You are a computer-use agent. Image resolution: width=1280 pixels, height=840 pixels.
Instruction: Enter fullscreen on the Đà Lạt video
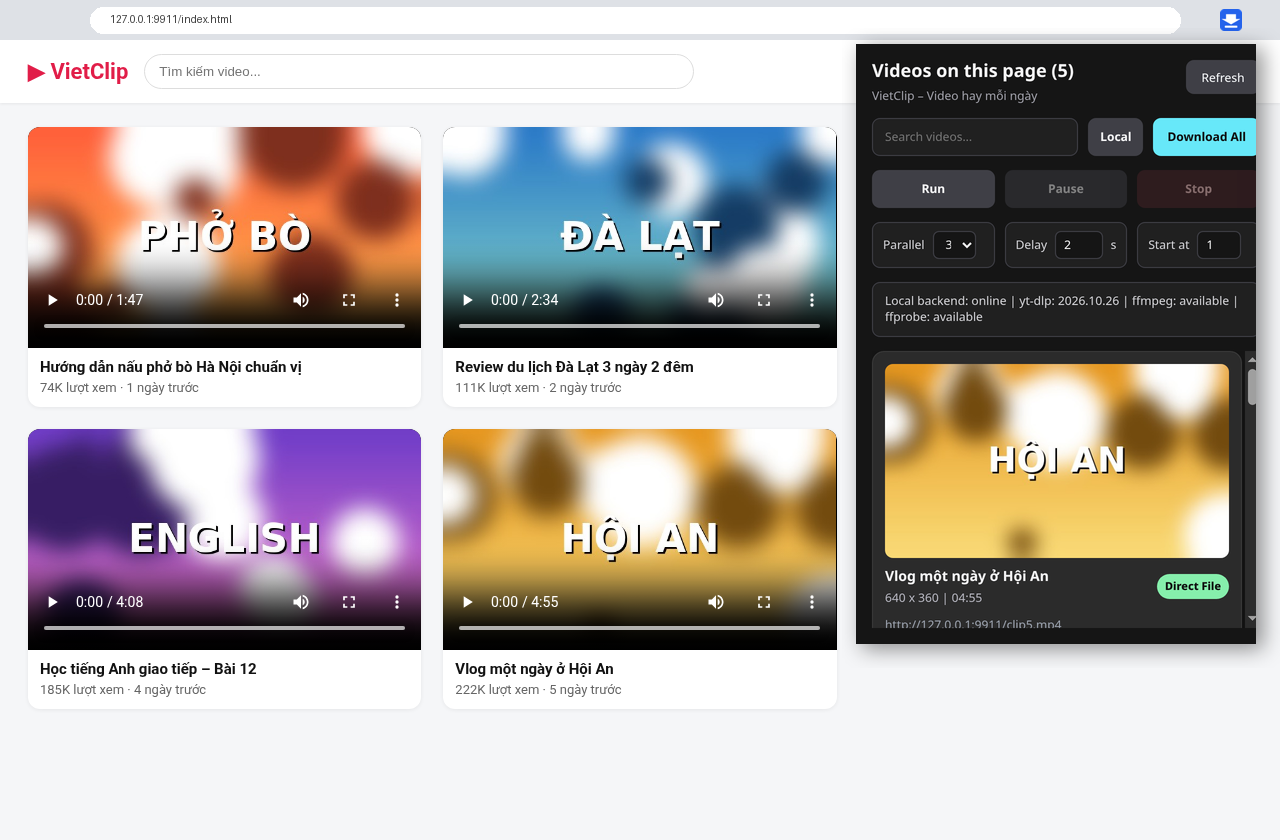[764, 300]
